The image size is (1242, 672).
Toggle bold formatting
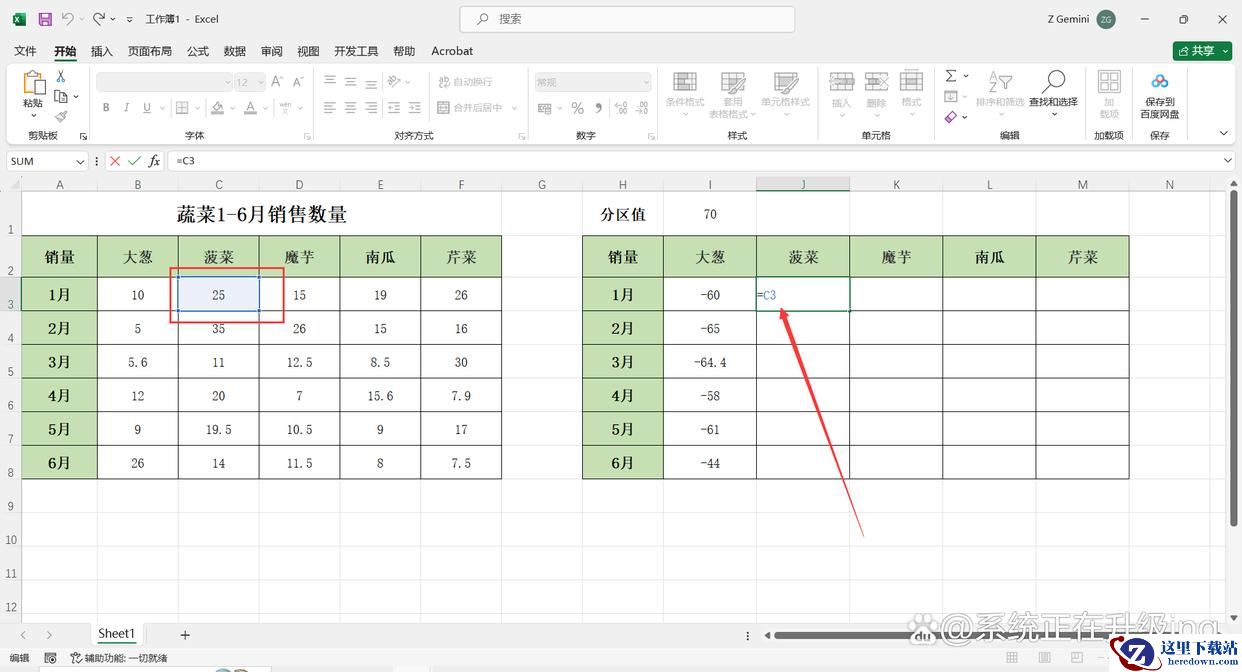coord(106,108)
